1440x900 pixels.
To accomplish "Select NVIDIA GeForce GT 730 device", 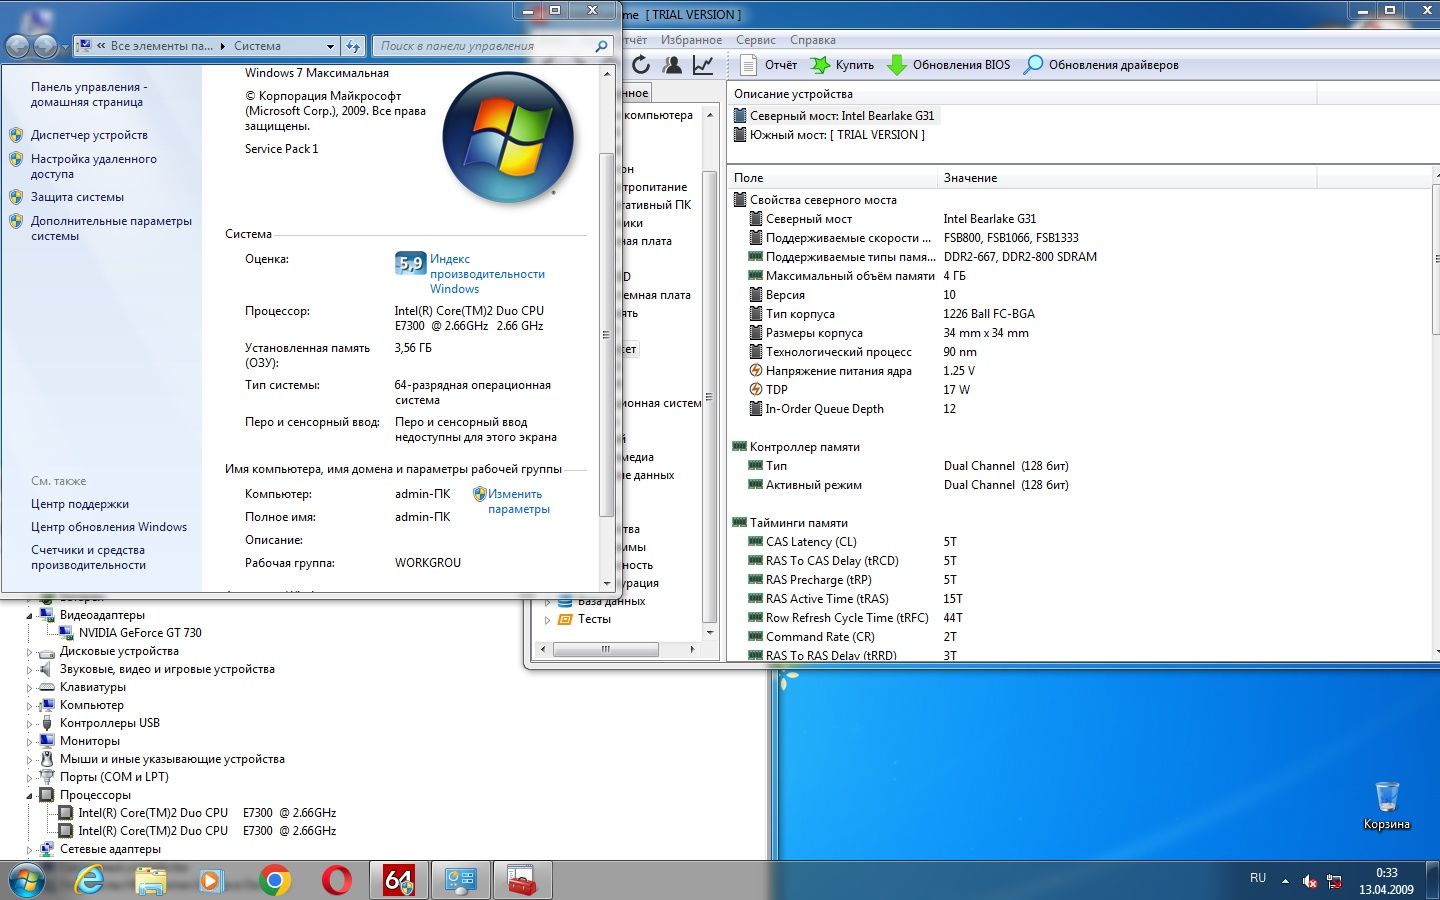I will pyautogui.click(x=140, y=633).
